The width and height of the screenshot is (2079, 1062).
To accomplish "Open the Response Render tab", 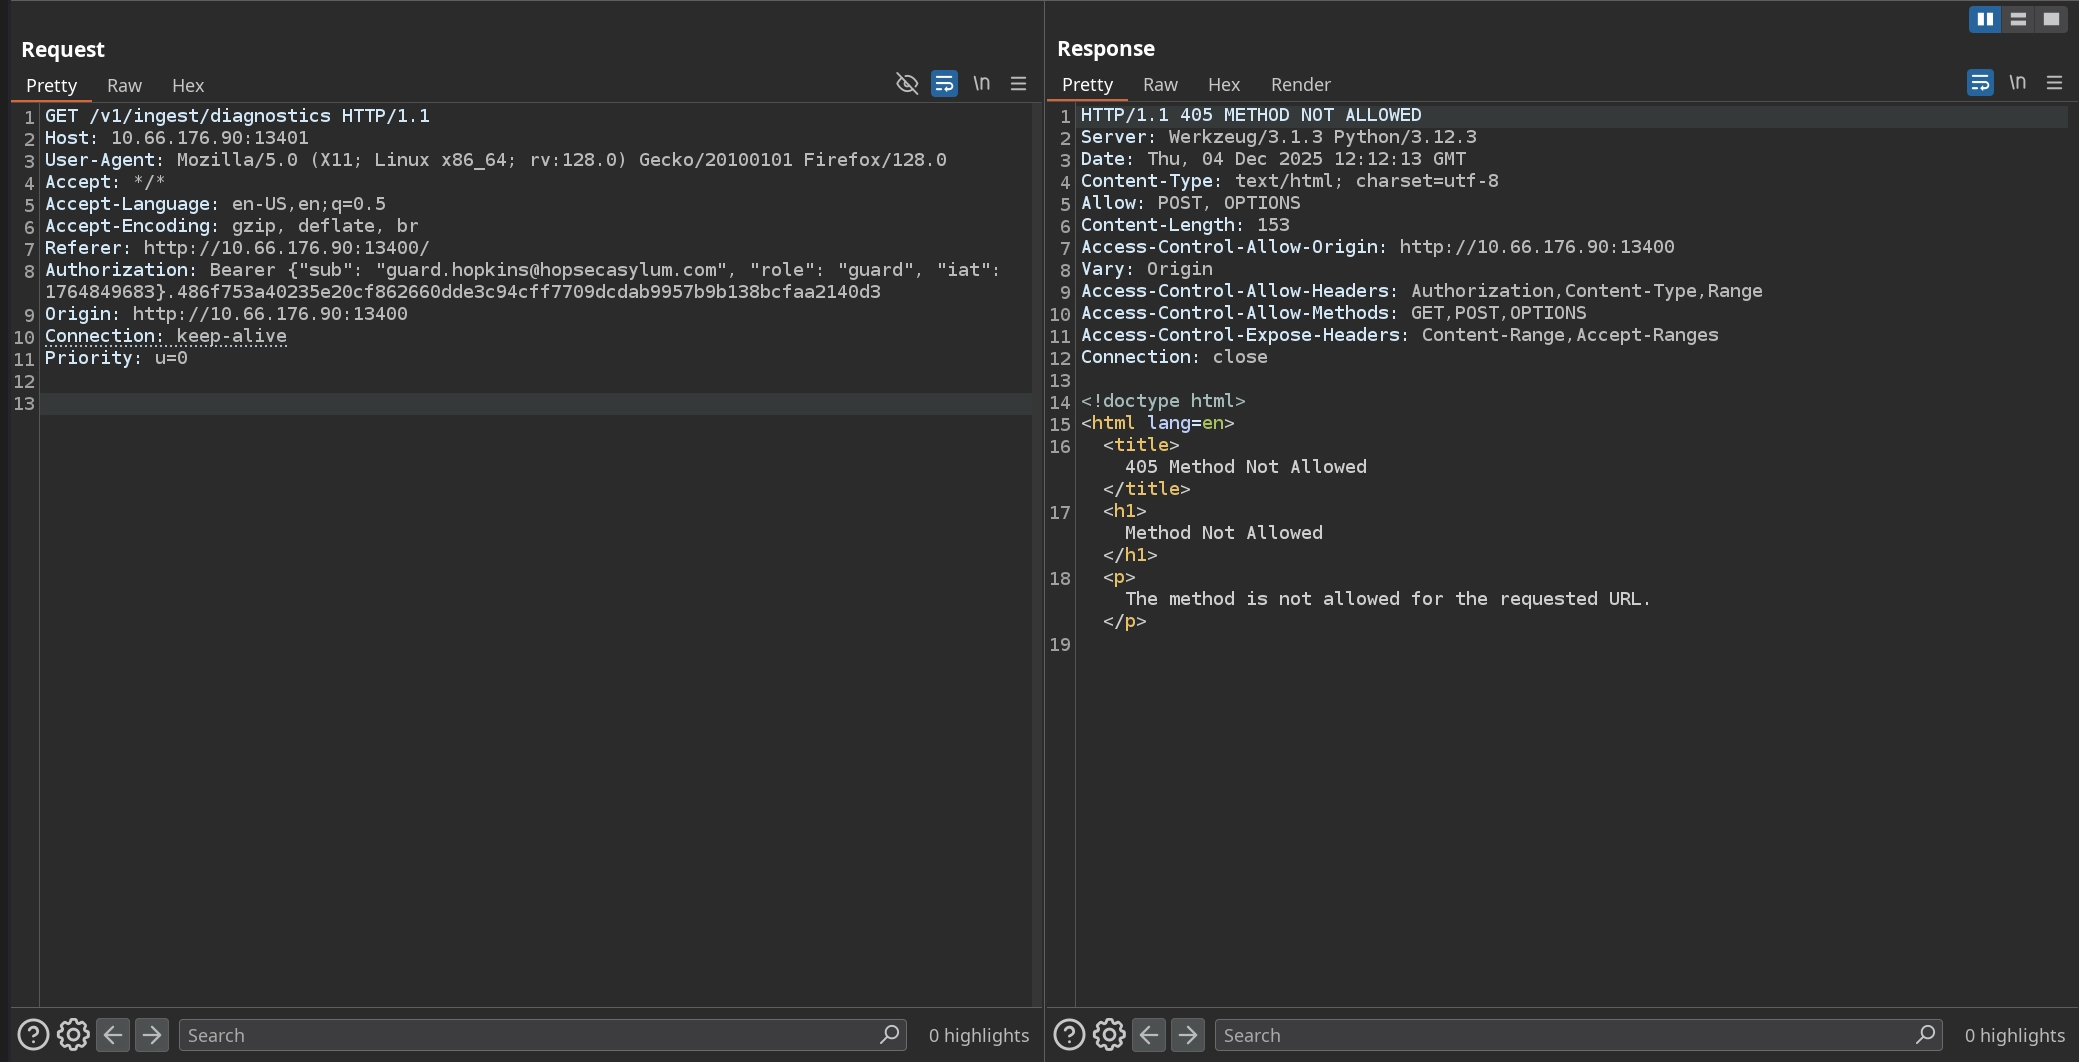I will [x=1300, y=84].
